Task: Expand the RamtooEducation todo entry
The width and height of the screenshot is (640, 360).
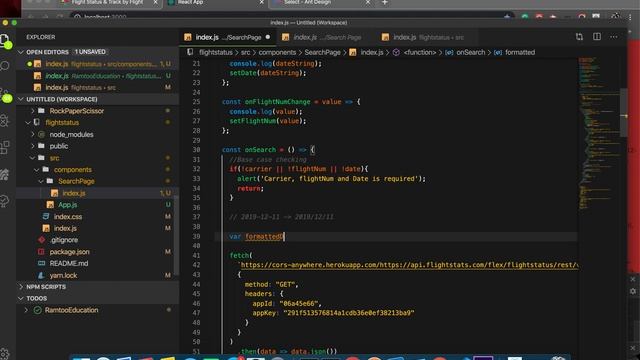Action: click(x=27, y=310)
